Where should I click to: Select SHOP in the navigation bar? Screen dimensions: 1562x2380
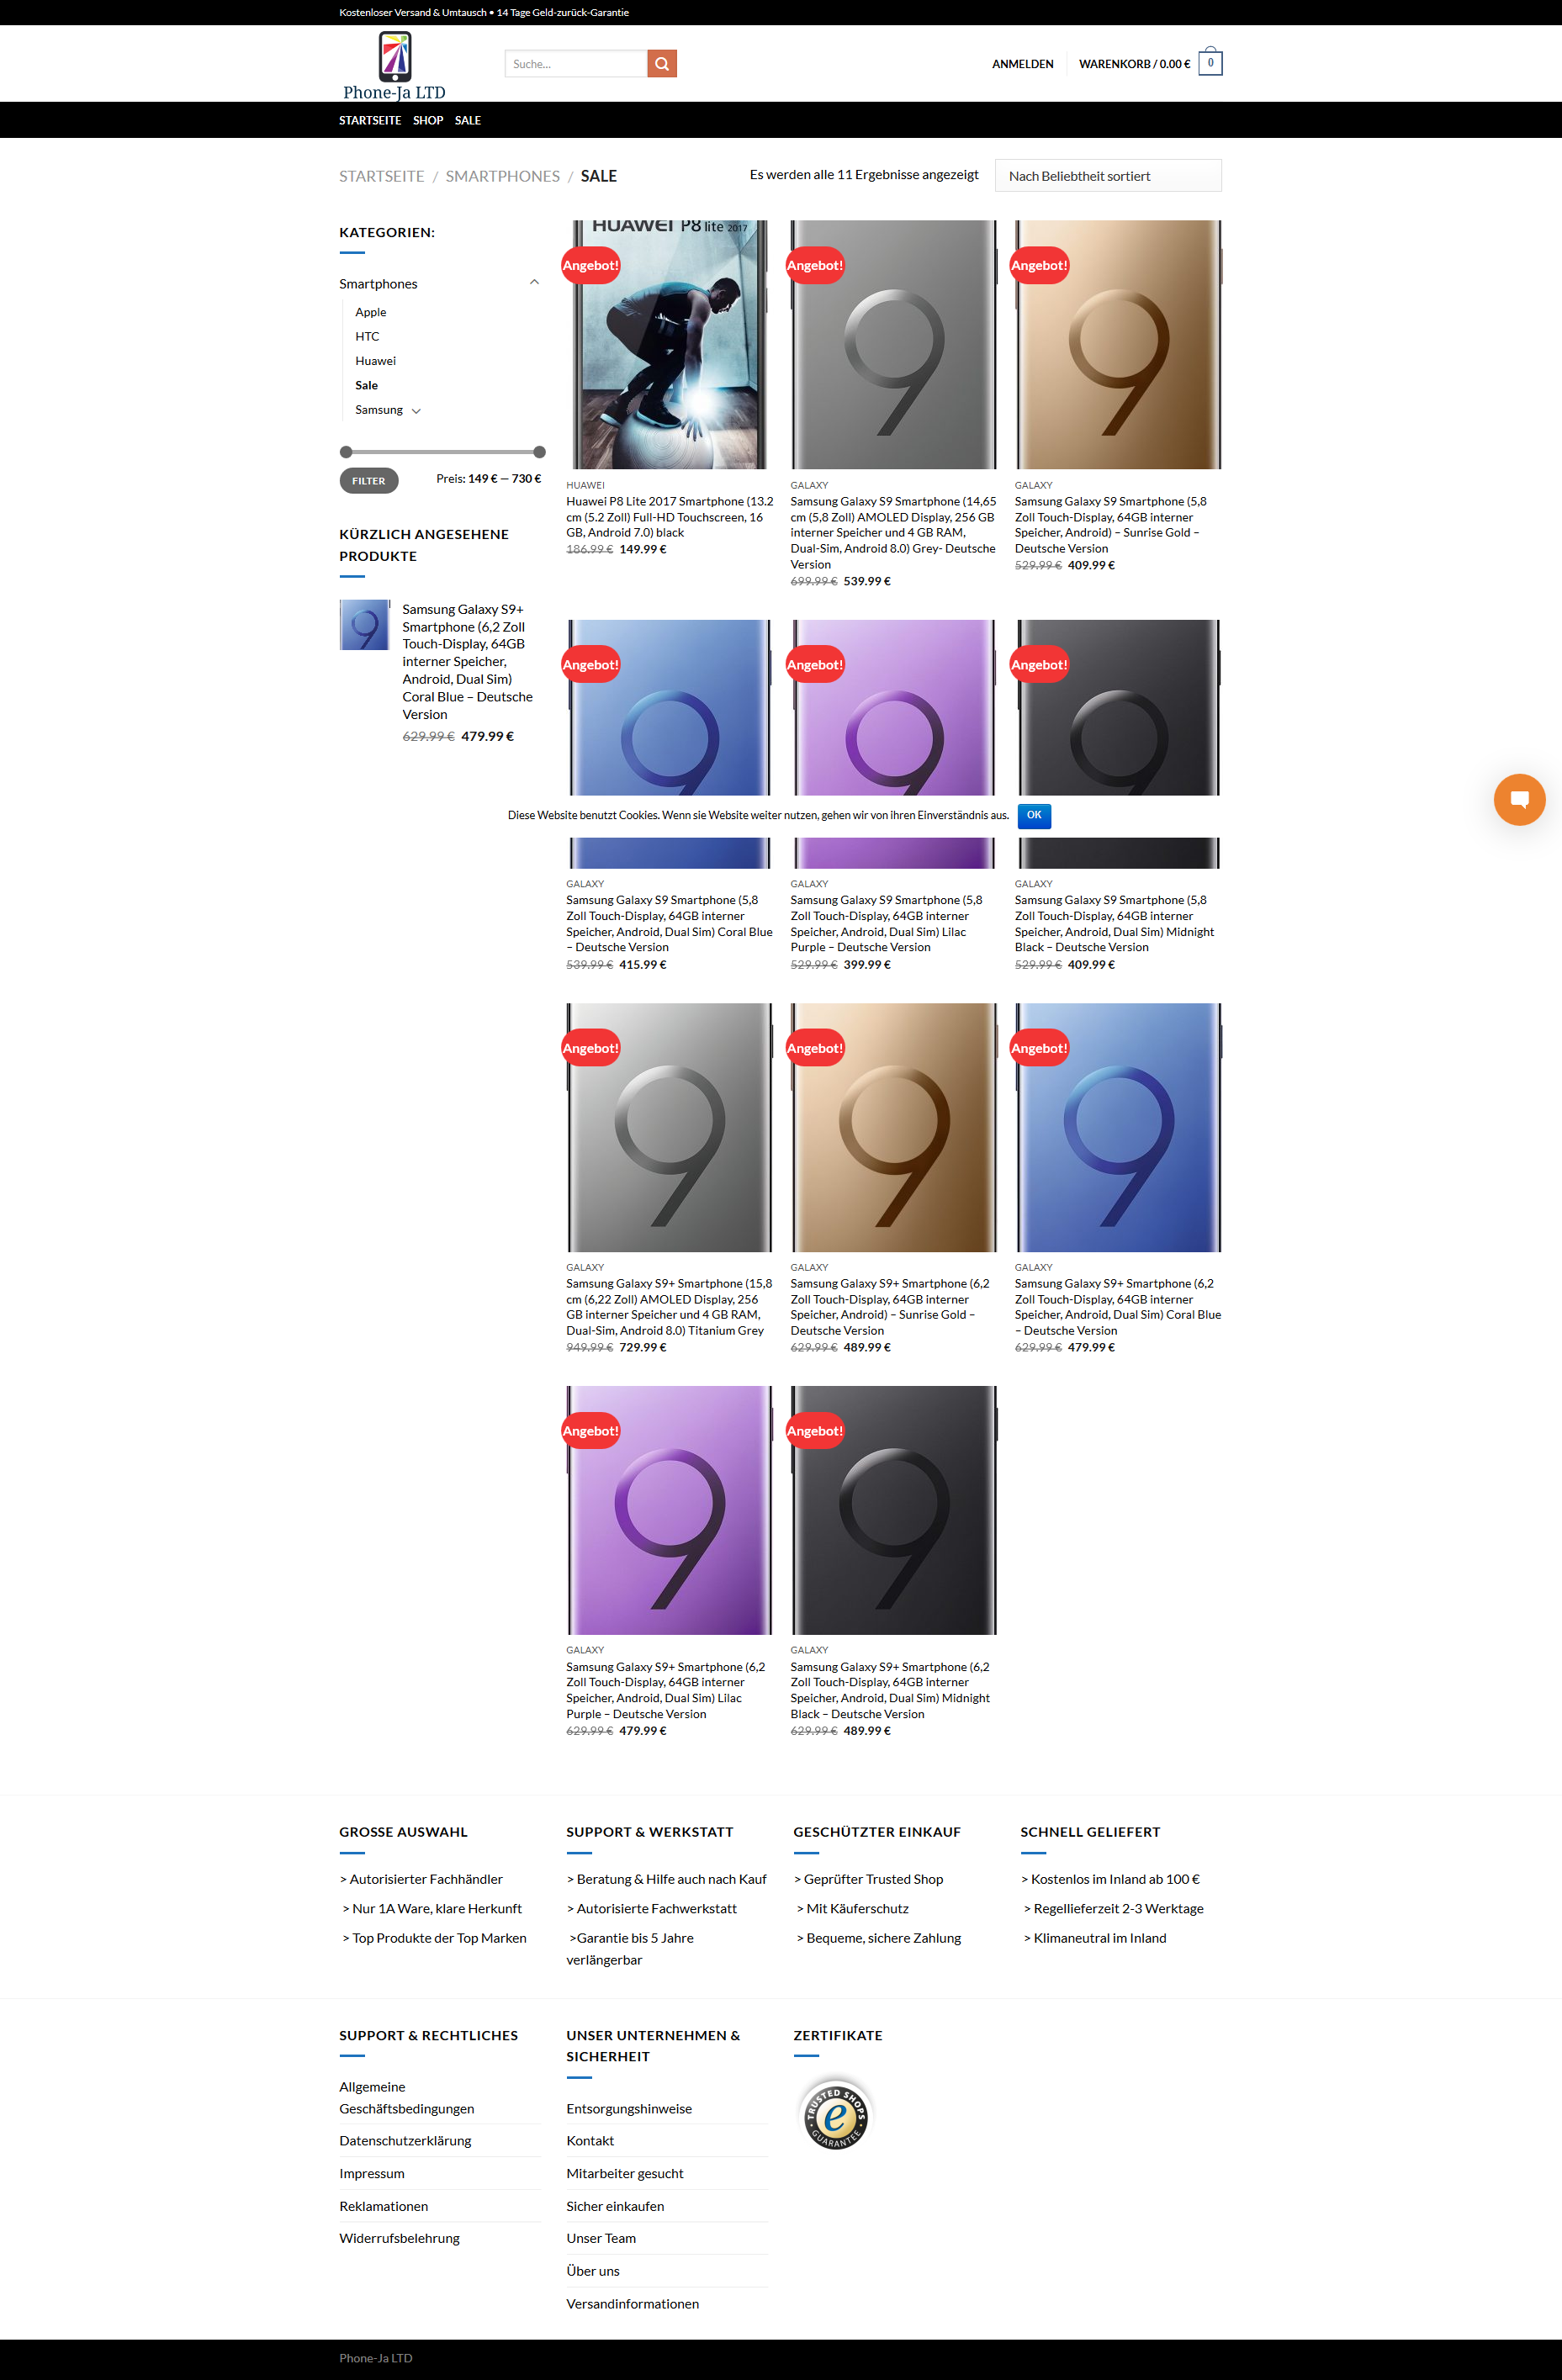point(428,120)
